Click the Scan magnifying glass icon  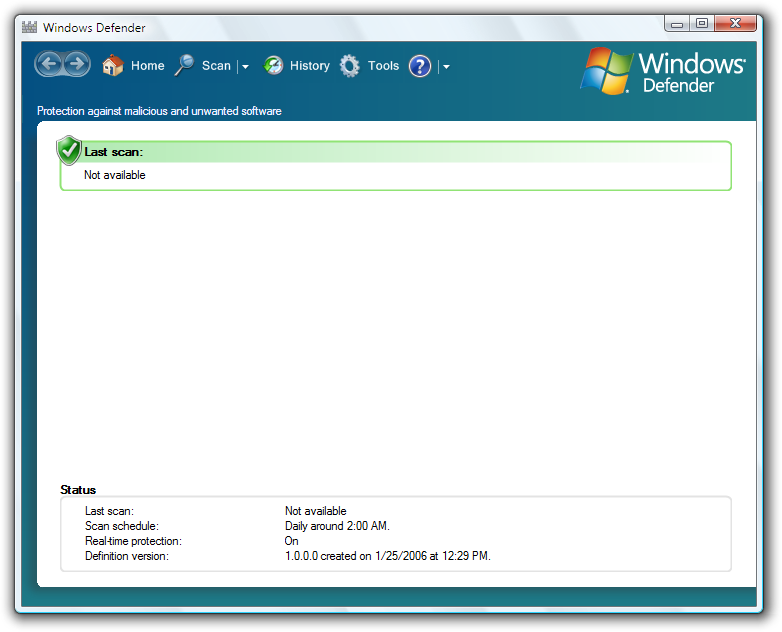tap(185, 65)
